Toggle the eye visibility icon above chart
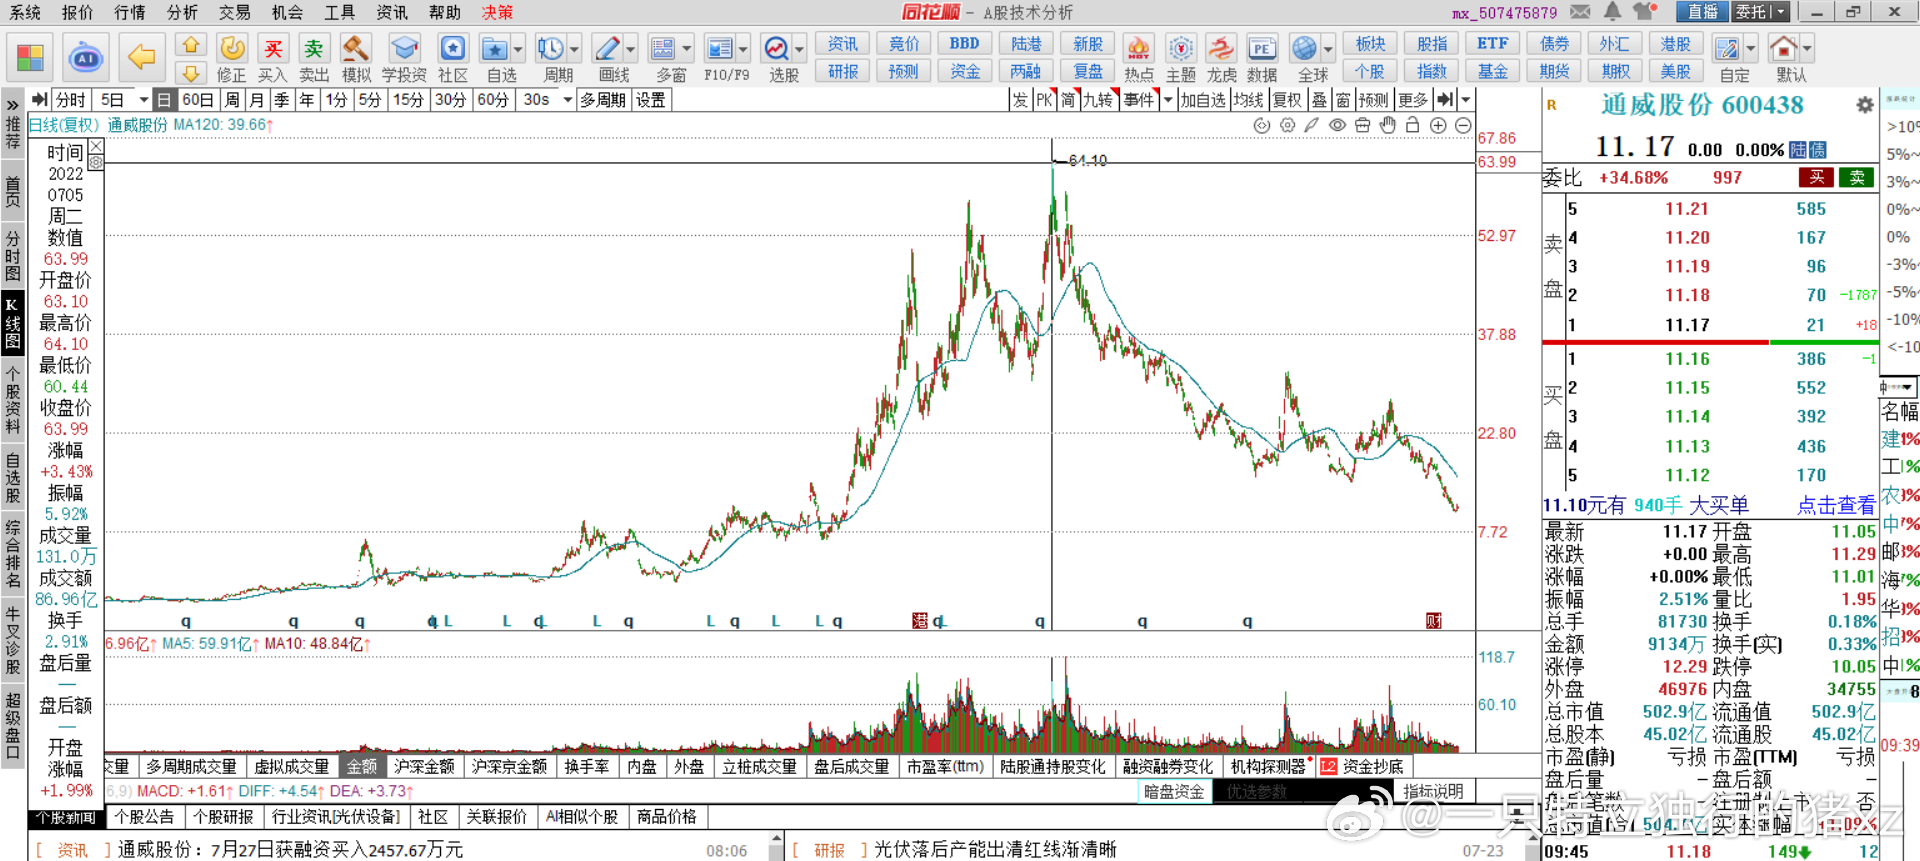1920x861 pixels. pyautogui.click(x=1337, y=125)
